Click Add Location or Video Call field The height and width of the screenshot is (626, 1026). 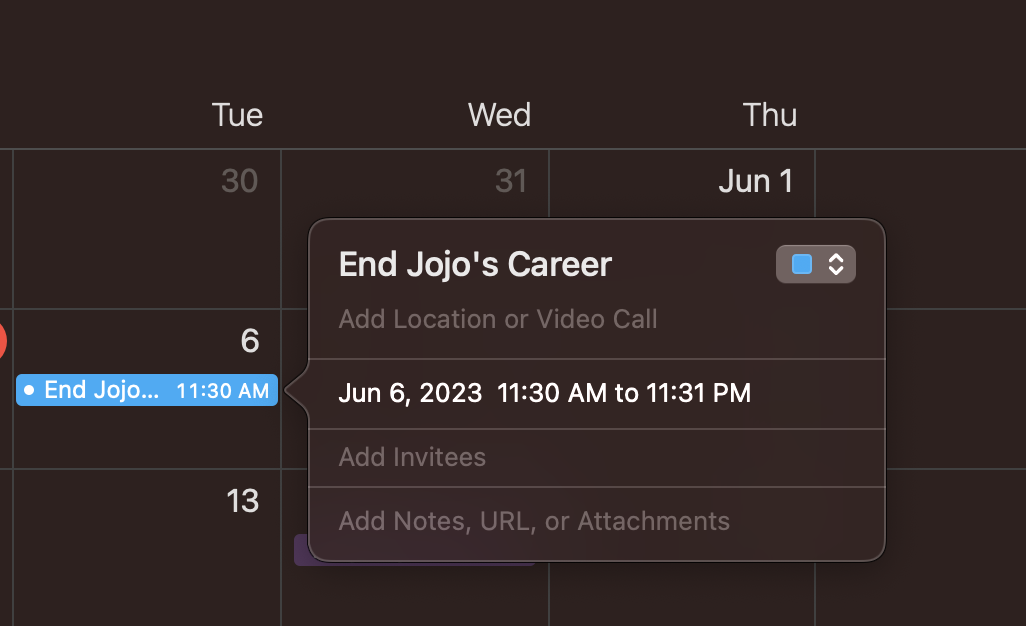click(498, 319)
